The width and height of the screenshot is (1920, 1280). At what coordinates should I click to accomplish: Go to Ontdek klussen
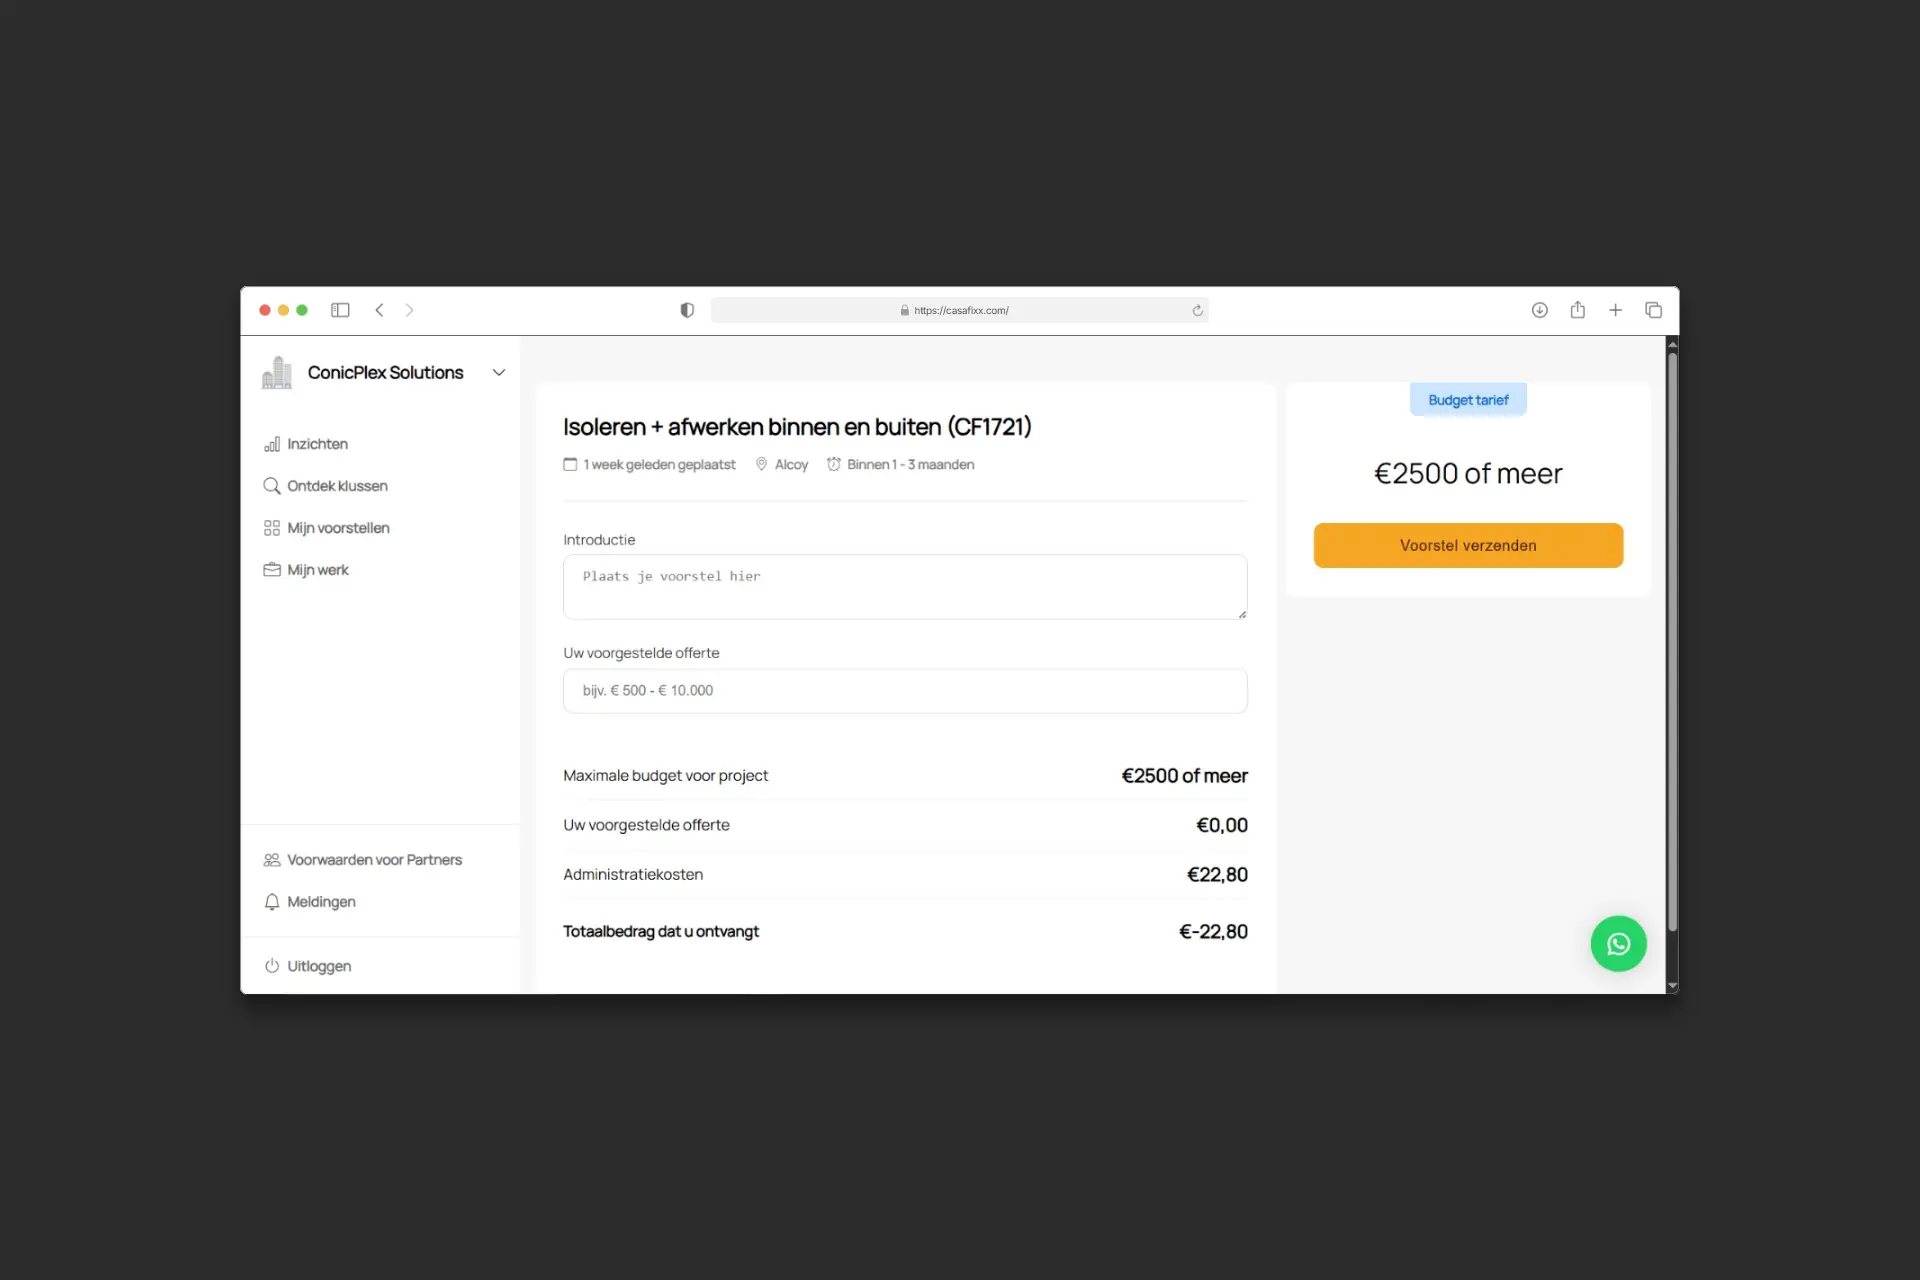pyautogui.click(x=336, y=486)
